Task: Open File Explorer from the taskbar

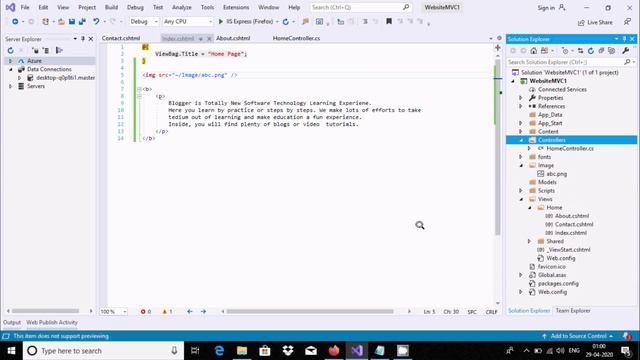Action: (242, 351)
